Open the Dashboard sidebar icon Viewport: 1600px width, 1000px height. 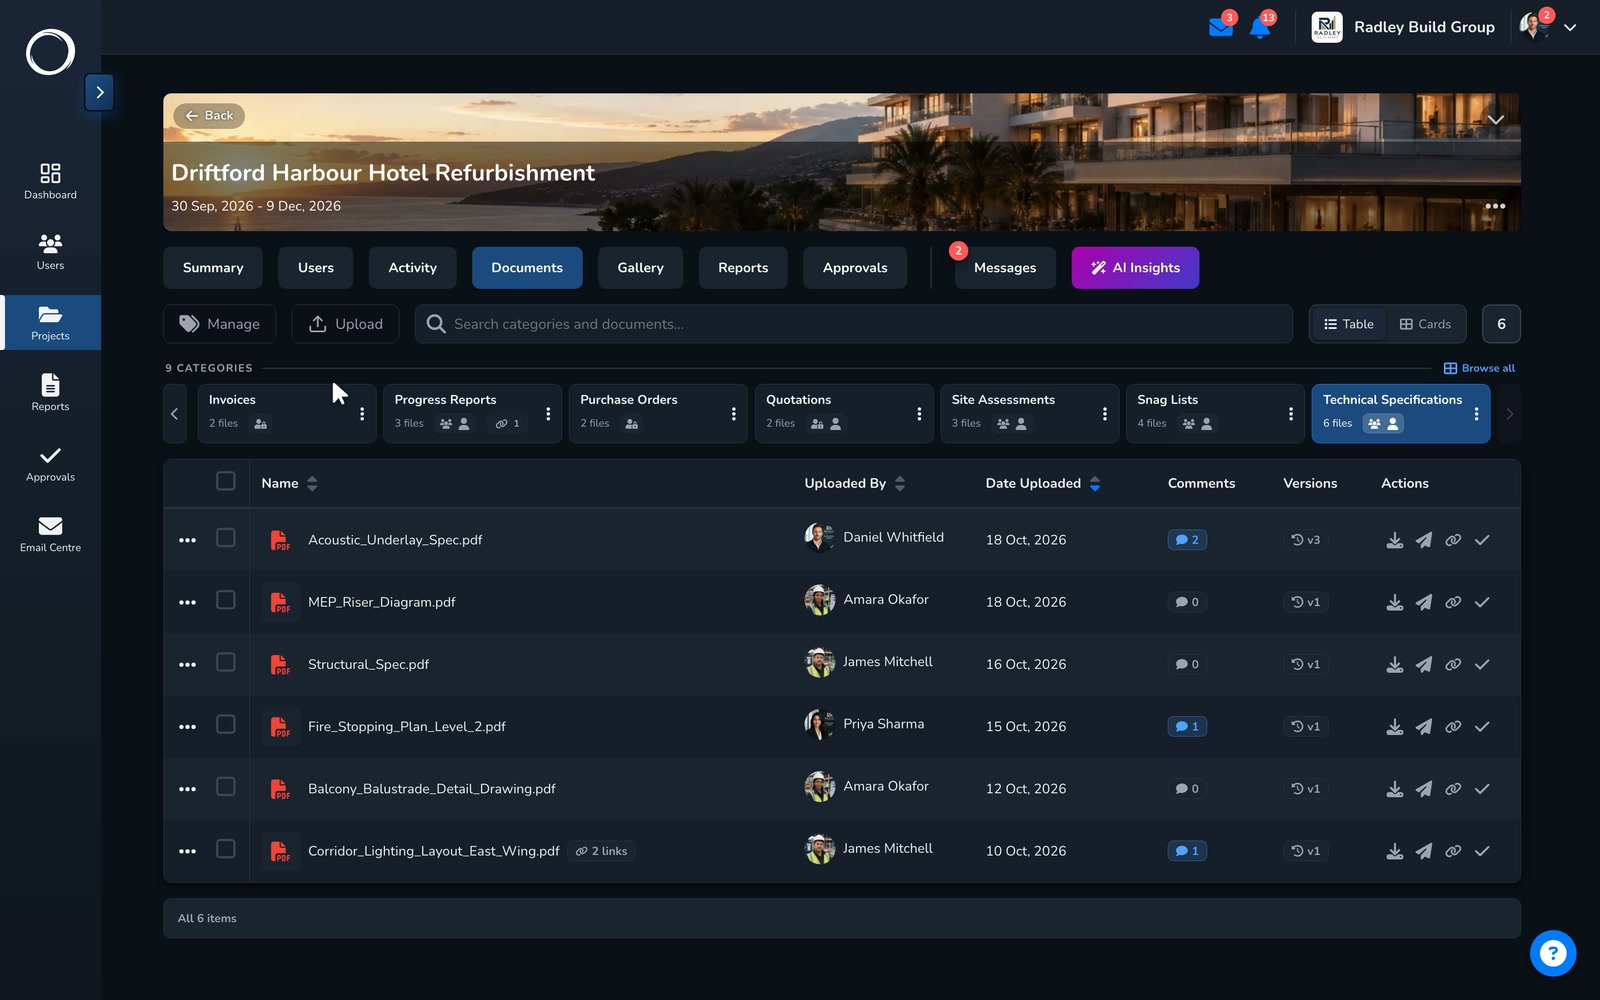click(50, 181)
